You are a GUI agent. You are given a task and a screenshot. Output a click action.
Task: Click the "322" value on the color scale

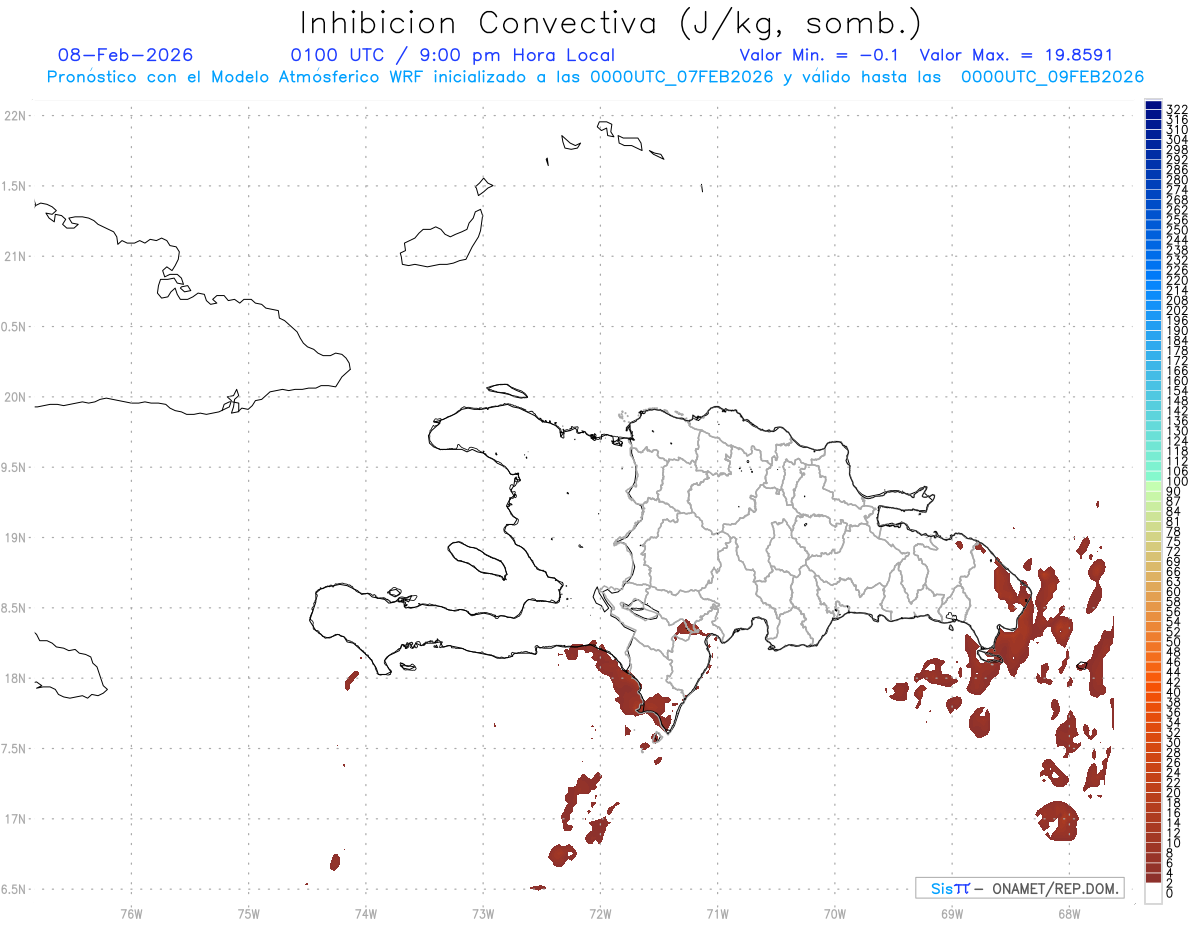[1177, 108]
